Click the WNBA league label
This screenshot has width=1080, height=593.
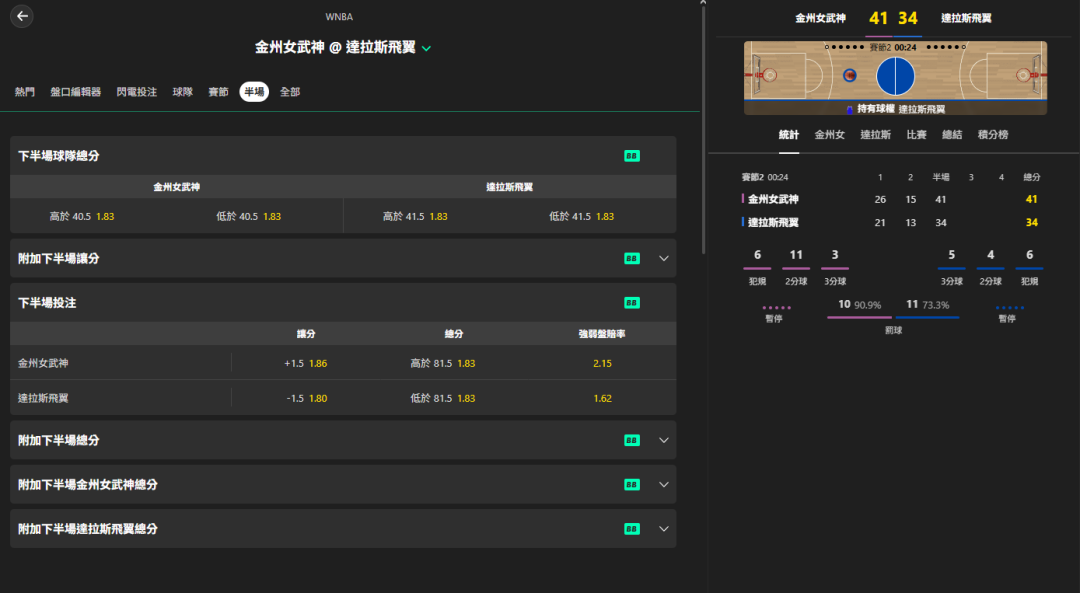click(339, 17)
